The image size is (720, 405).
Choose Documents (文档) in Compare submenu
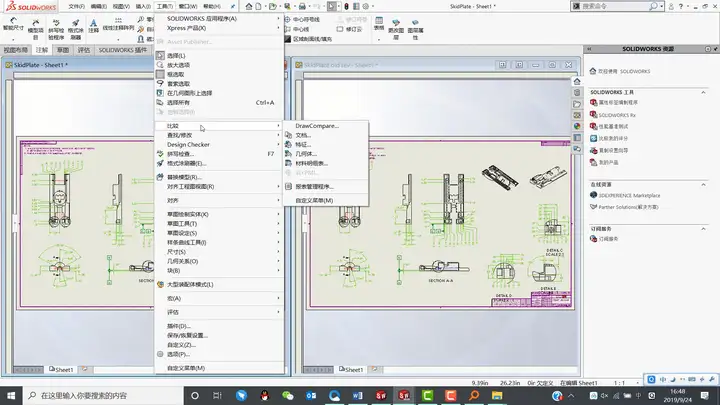point(326,135)
